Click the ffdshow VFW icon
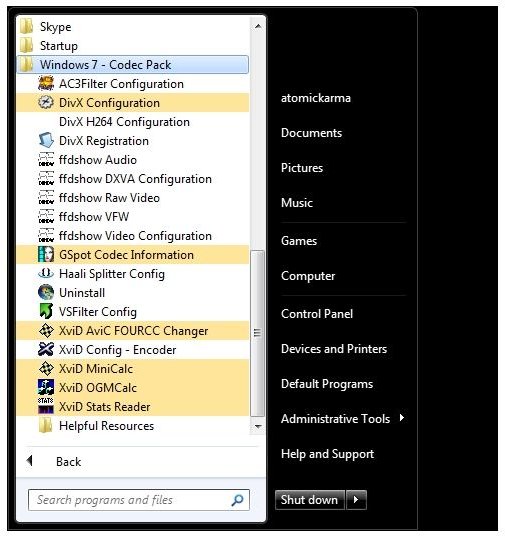Screen dimensions: 505x536 pyautogui.click(x=46, y=217)
